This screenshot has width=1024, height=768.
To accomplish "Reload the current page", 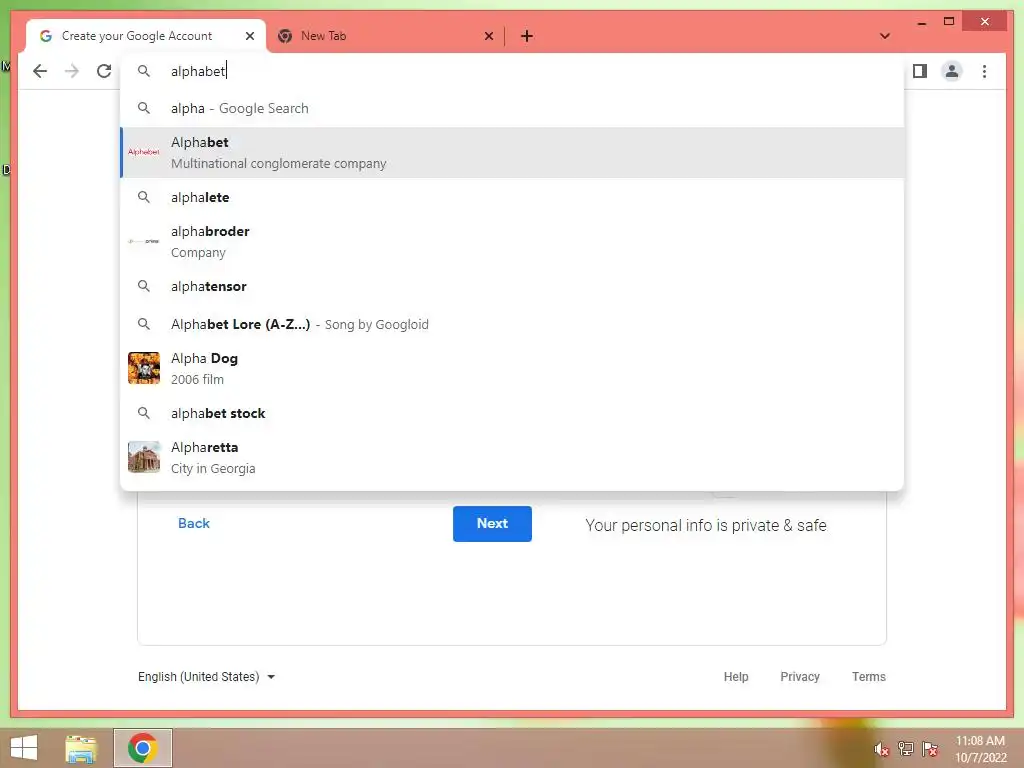I will point(104,71).
